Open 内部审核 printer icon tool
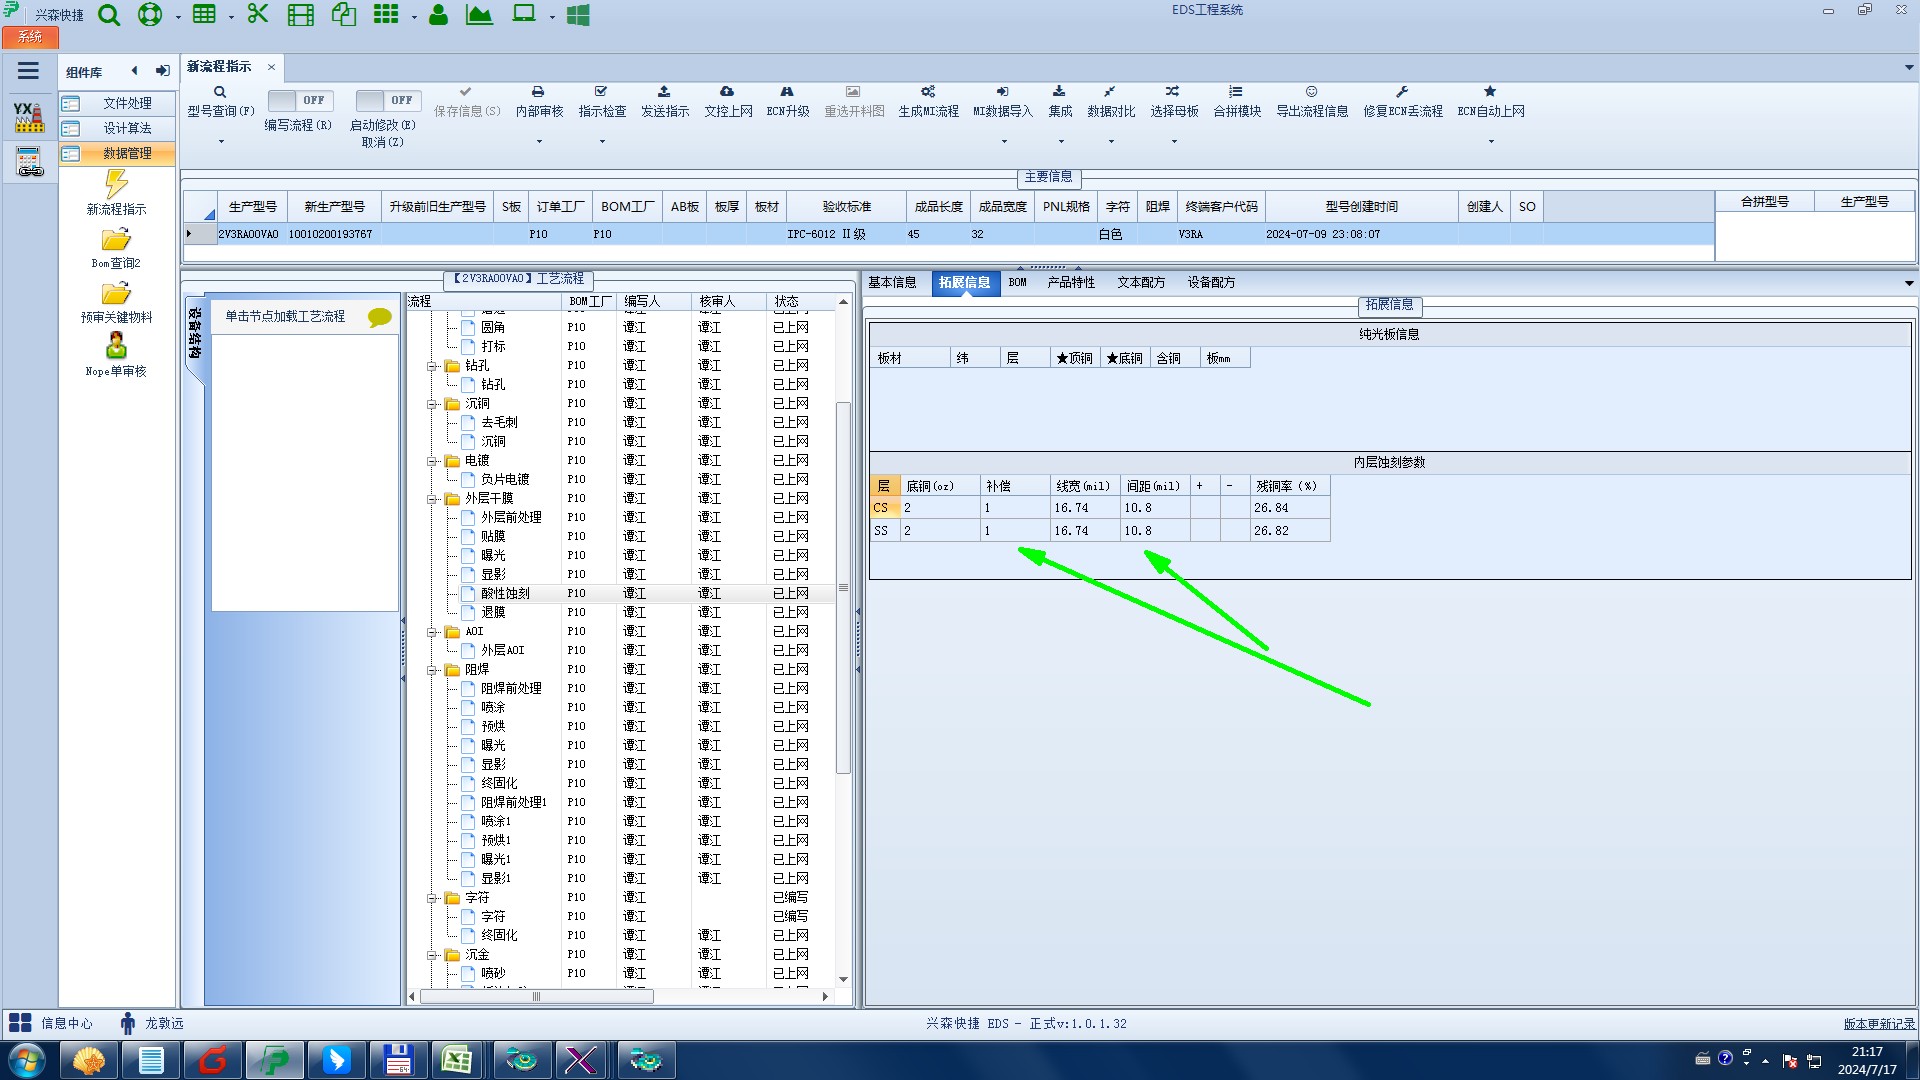Screen dimensions: 1920x1080 [538, 92]
